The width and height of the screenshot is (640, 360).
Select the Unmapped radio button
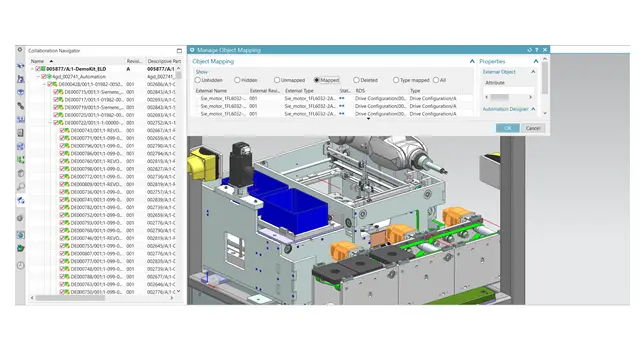(277, 80)
